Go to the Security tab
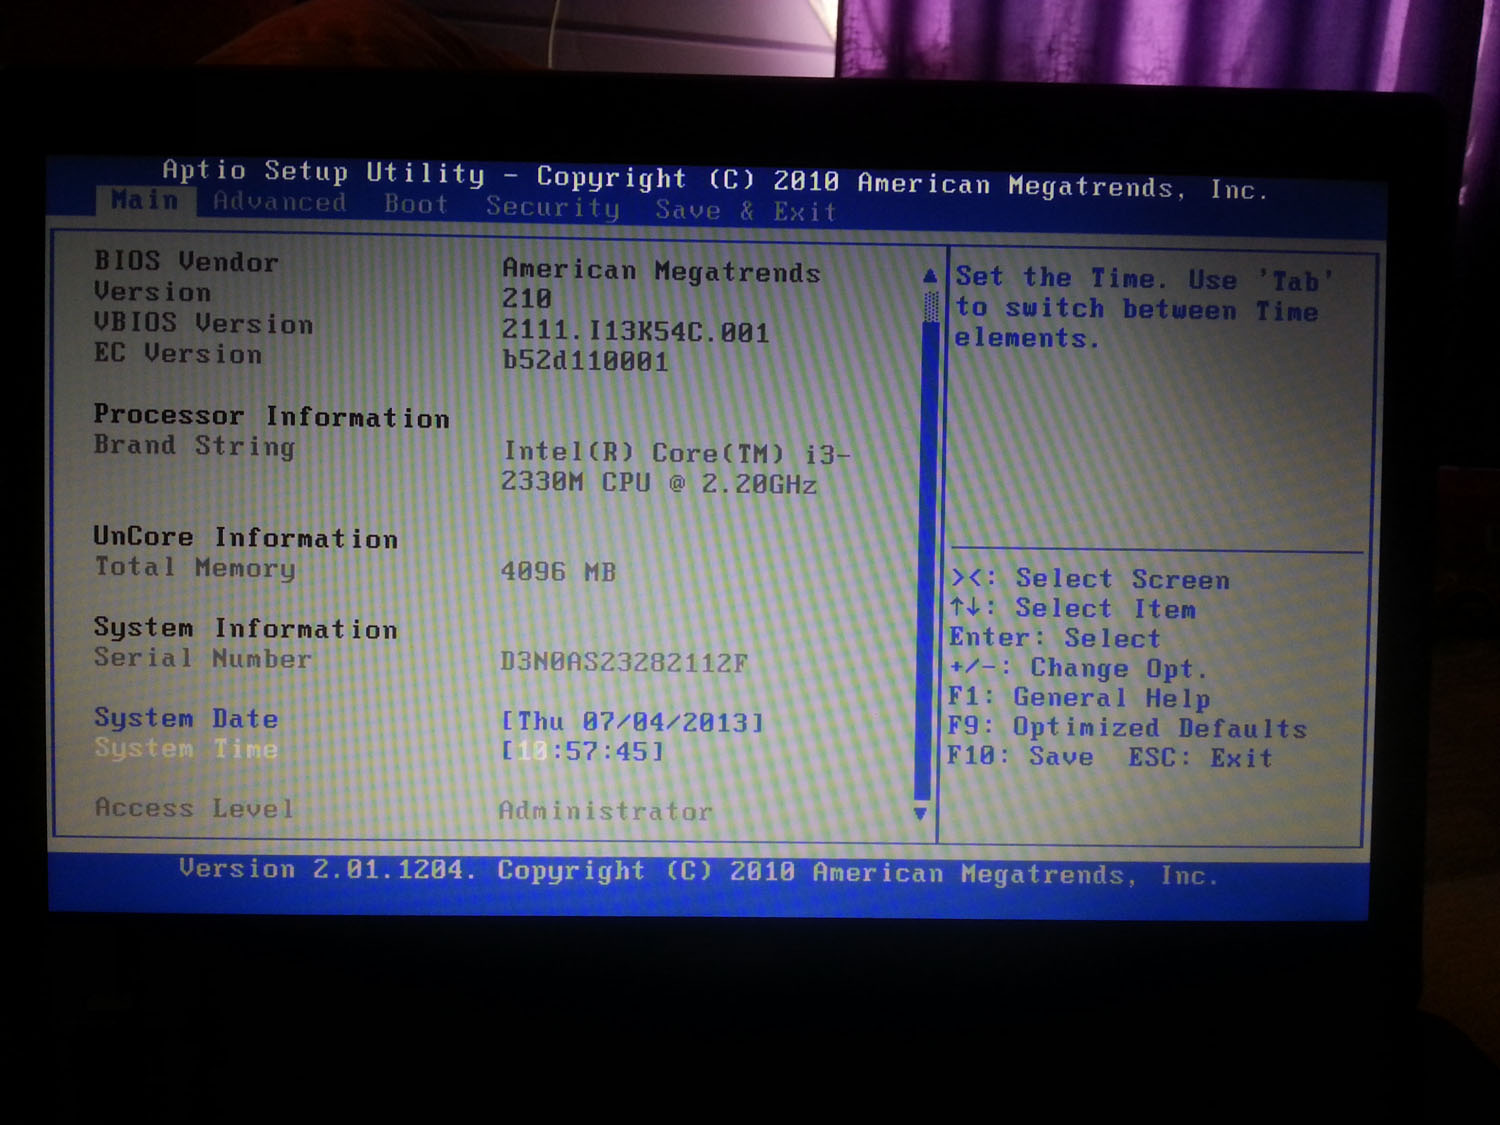Image resolution: width=1500 pixels, height=1125 pixels. pos(553,207)
